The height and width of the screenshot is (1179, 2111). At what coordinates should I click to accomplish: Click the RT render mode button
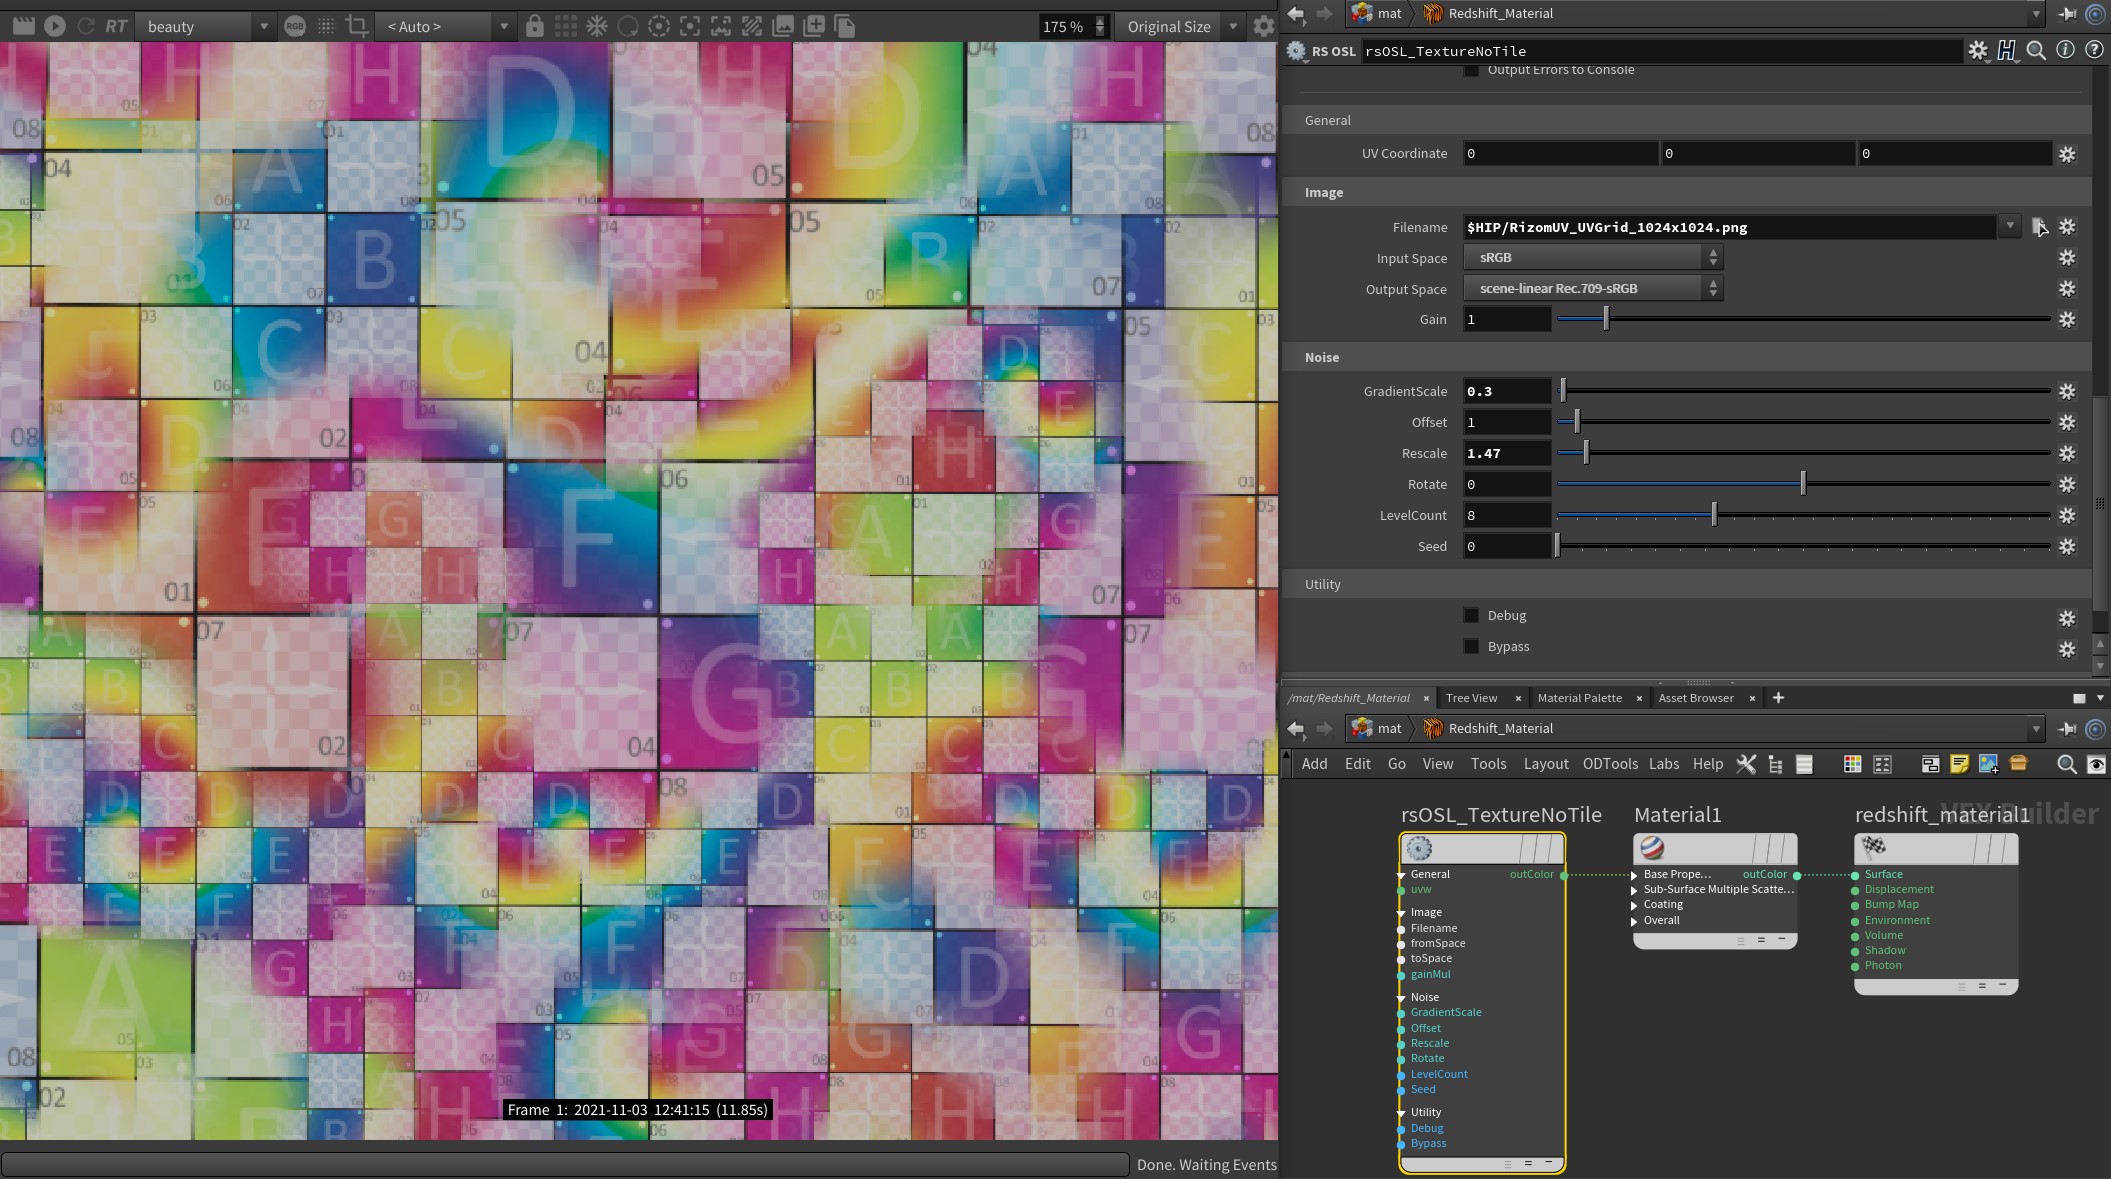pos(116,26)
